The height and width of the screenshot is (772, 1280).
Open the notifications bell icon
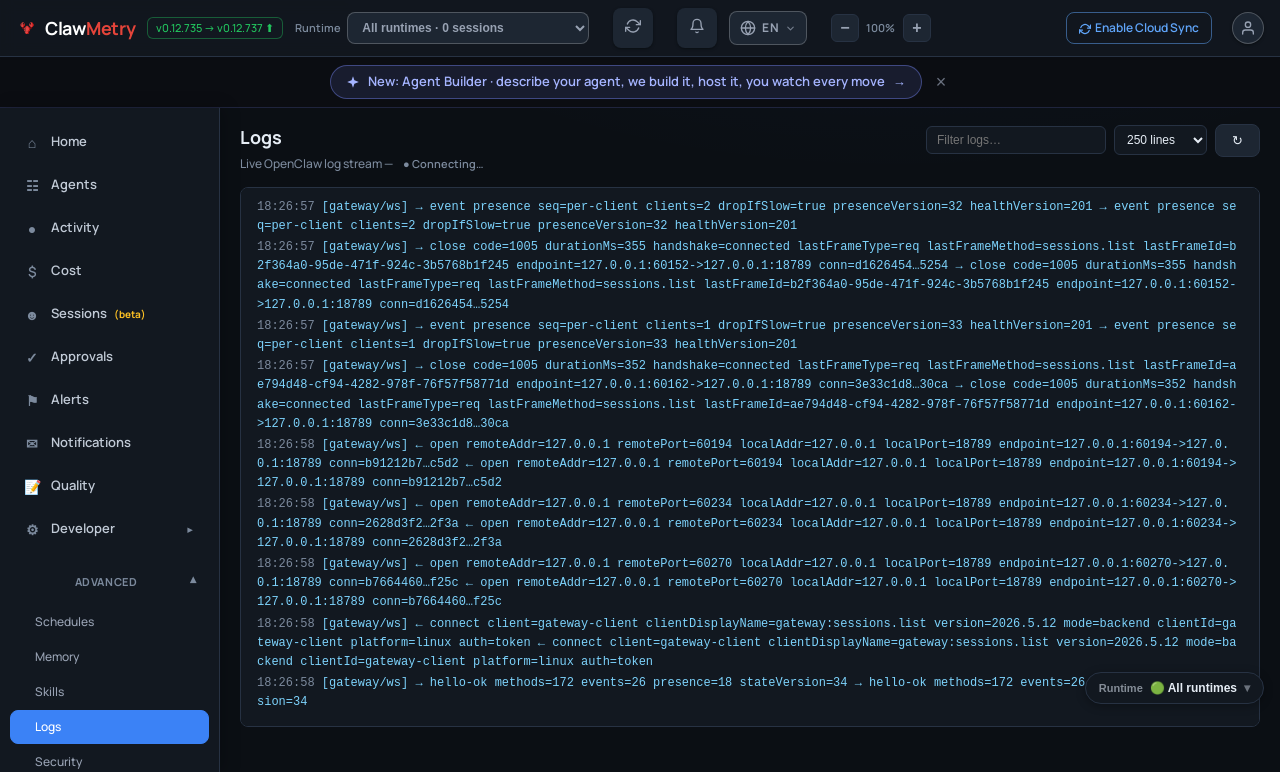point(697,28)
